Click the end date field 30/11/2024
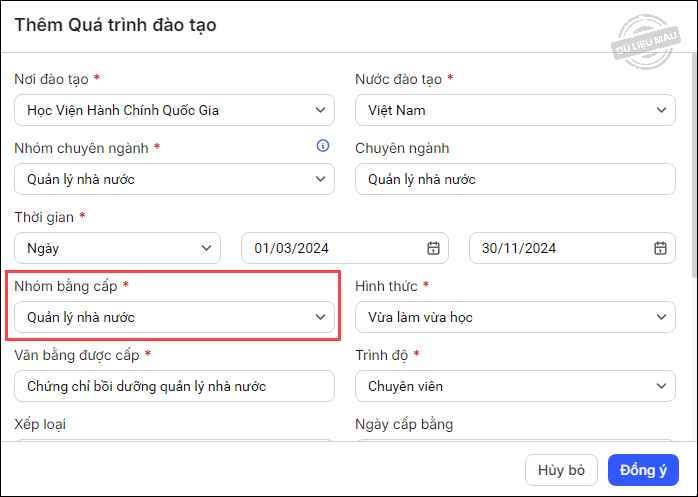The width and height of the screenshot is (698, 497). coord(555,248)
